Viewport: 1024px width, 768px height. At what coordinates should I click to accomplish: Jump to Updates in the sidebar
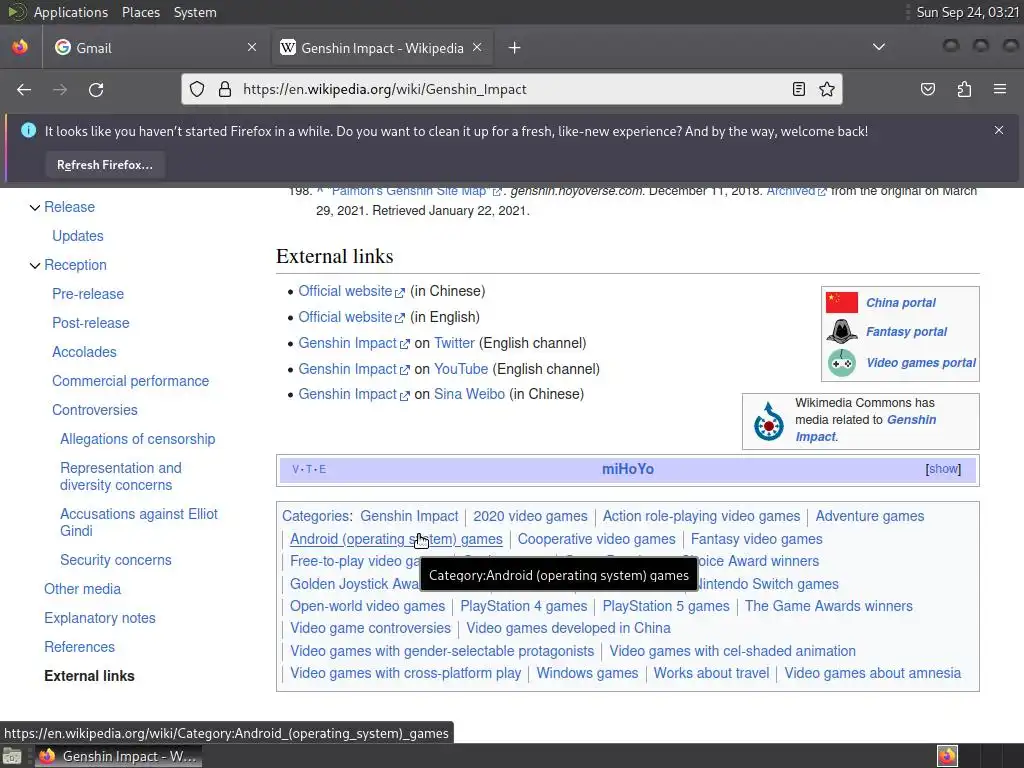tap(78, 236)
